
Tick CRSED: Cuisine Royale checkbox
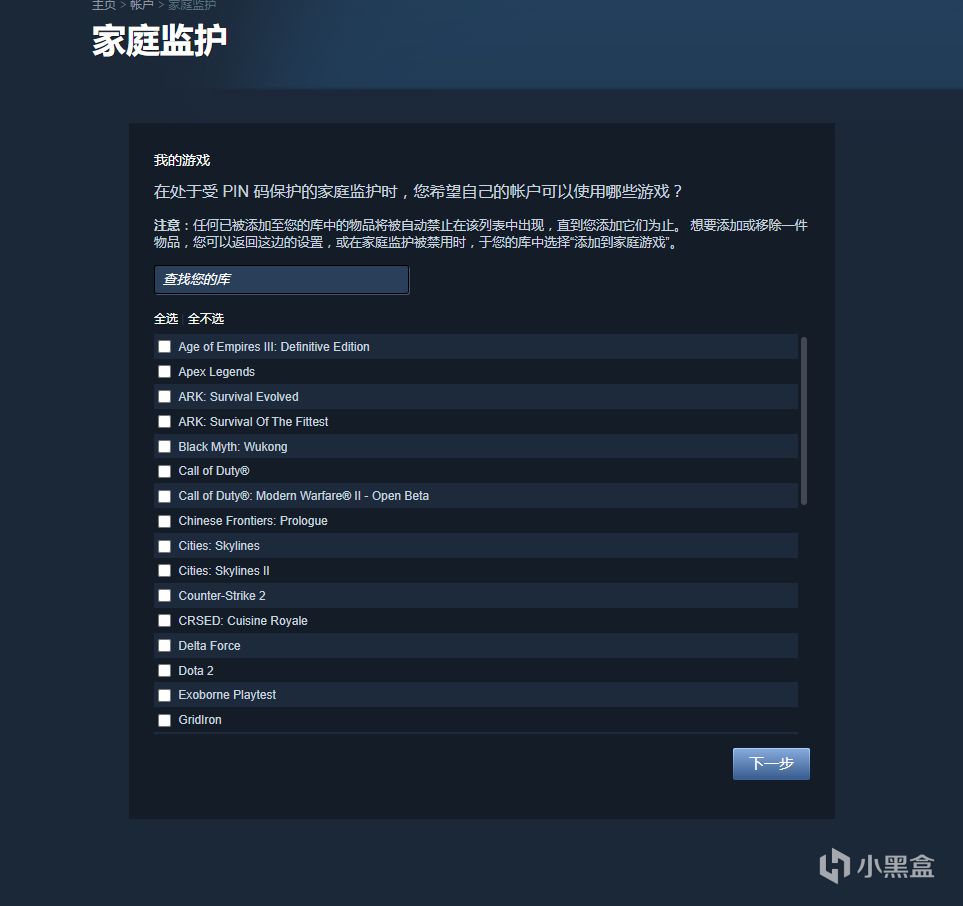(164, 620)
